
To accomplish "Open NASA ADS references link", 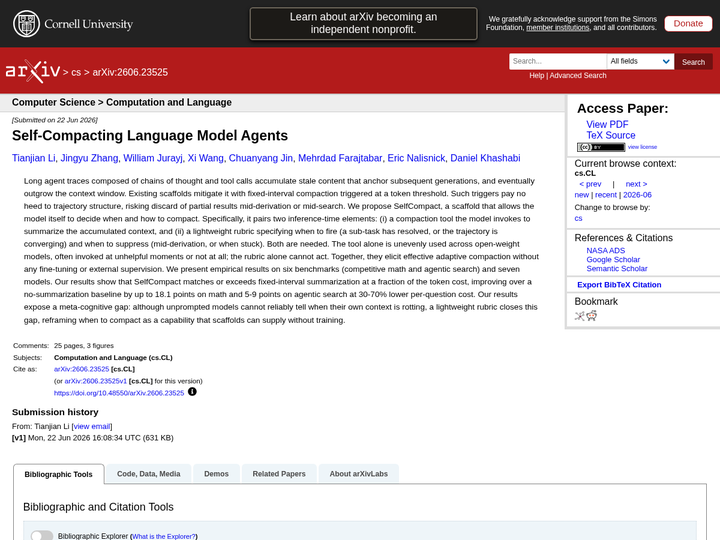I will tap(605, 251).
